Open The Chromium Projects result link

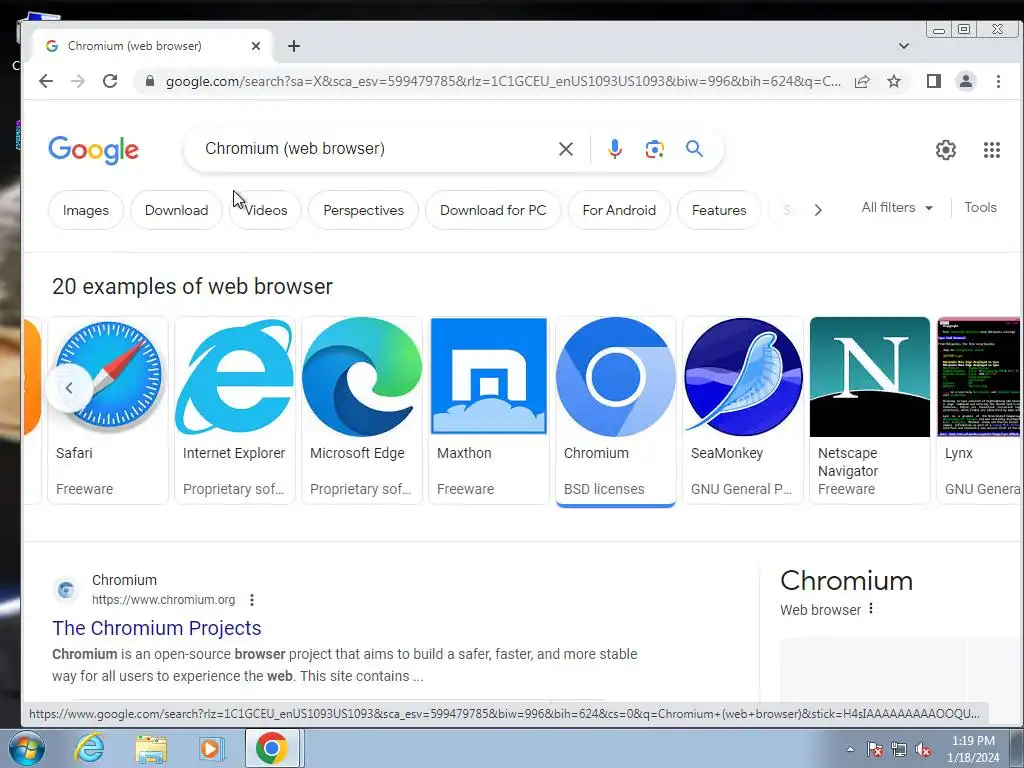pos(157,628)
